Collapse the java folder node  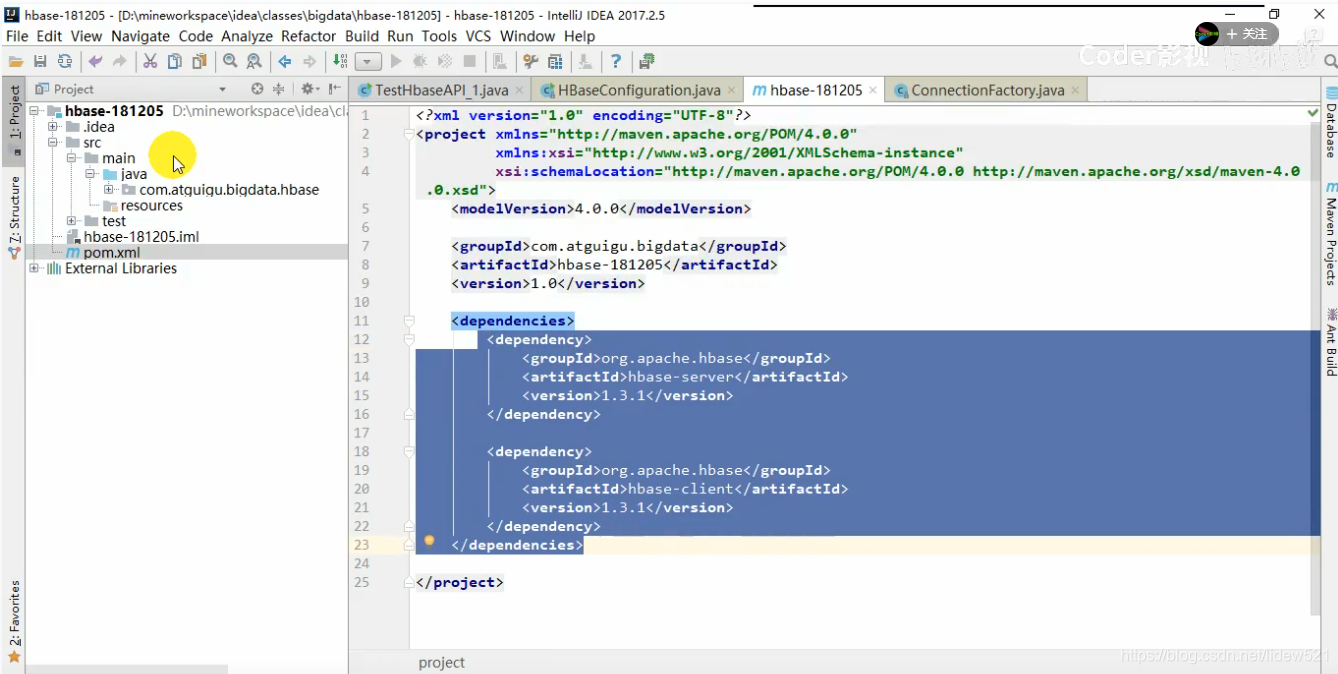point(90,174)
